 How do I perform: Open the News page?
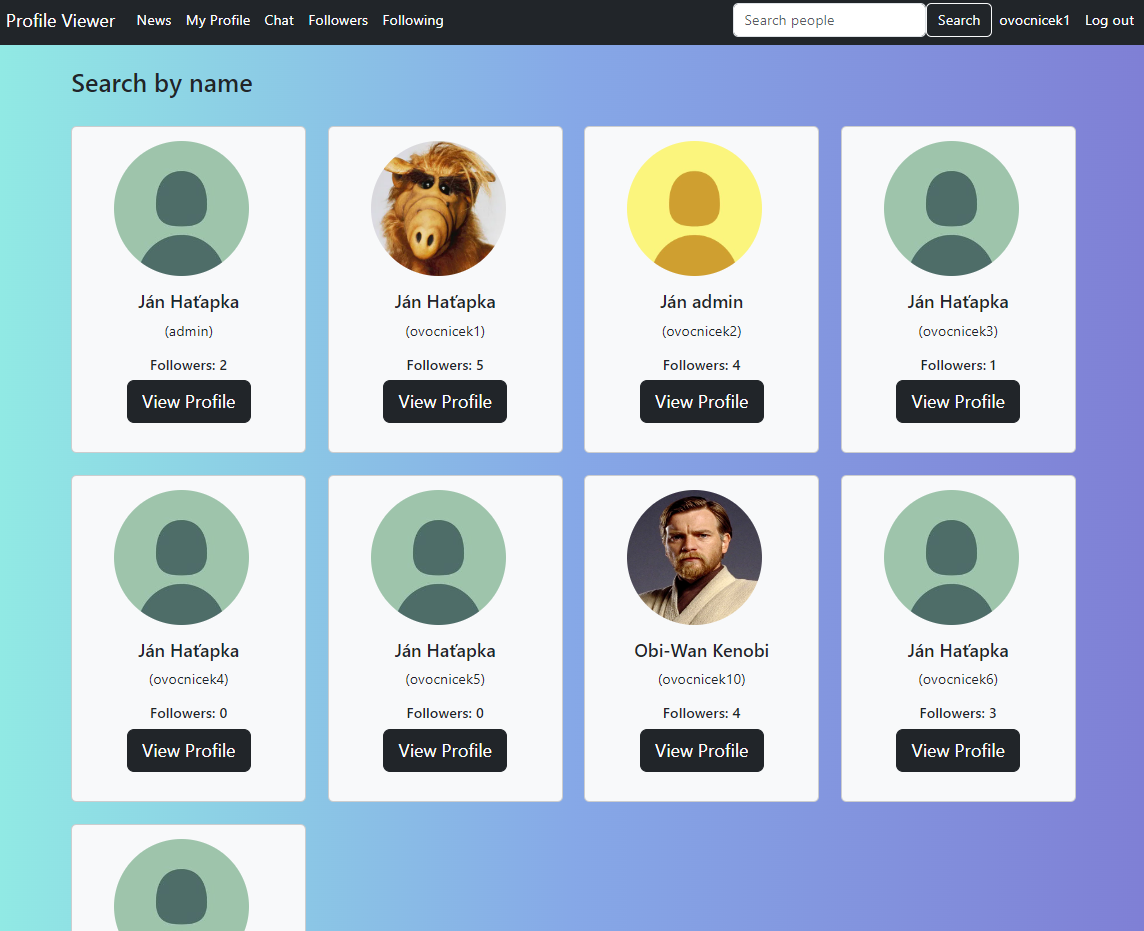pos(154,20)
